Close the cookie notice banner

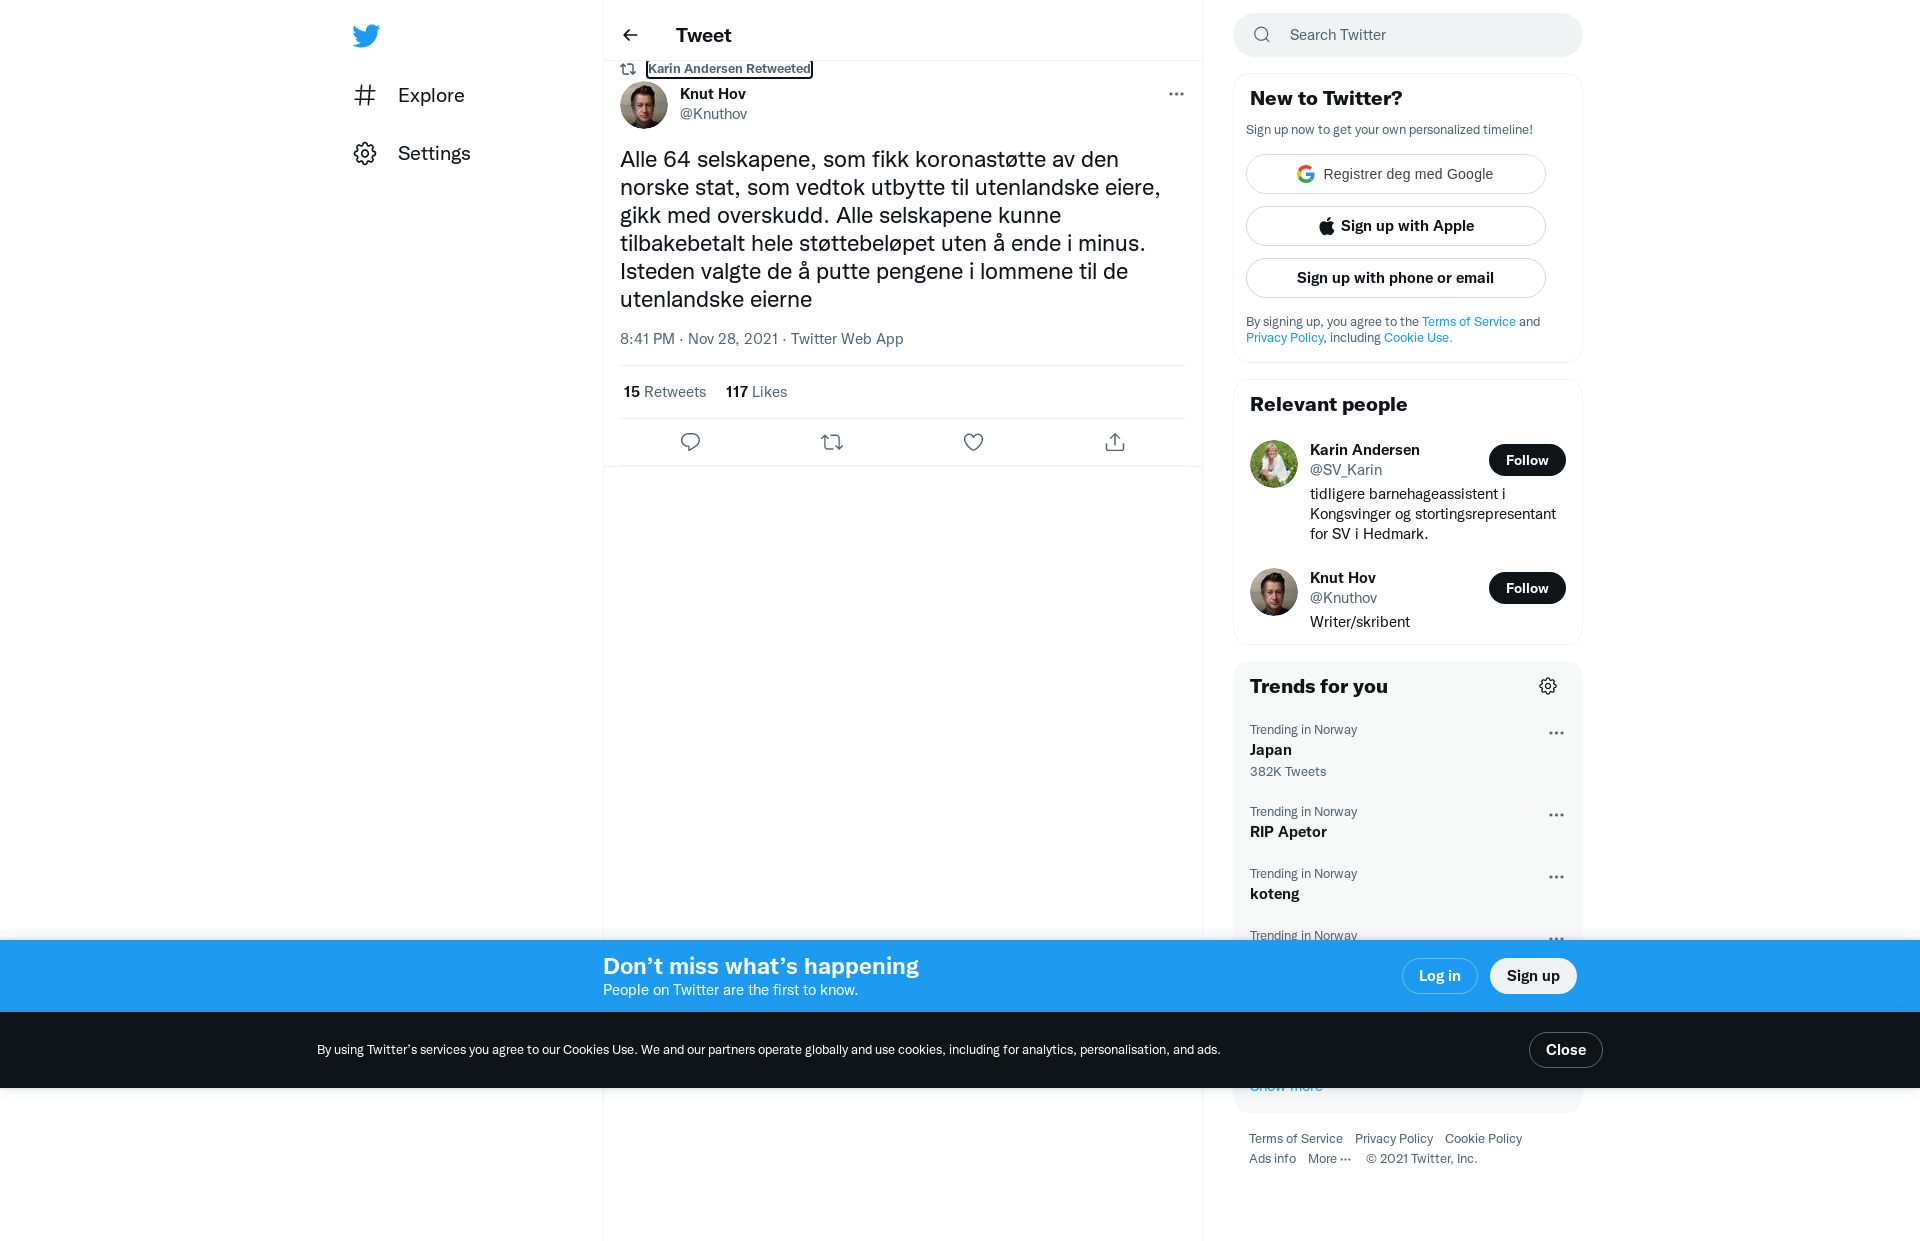[1566, 1050]
